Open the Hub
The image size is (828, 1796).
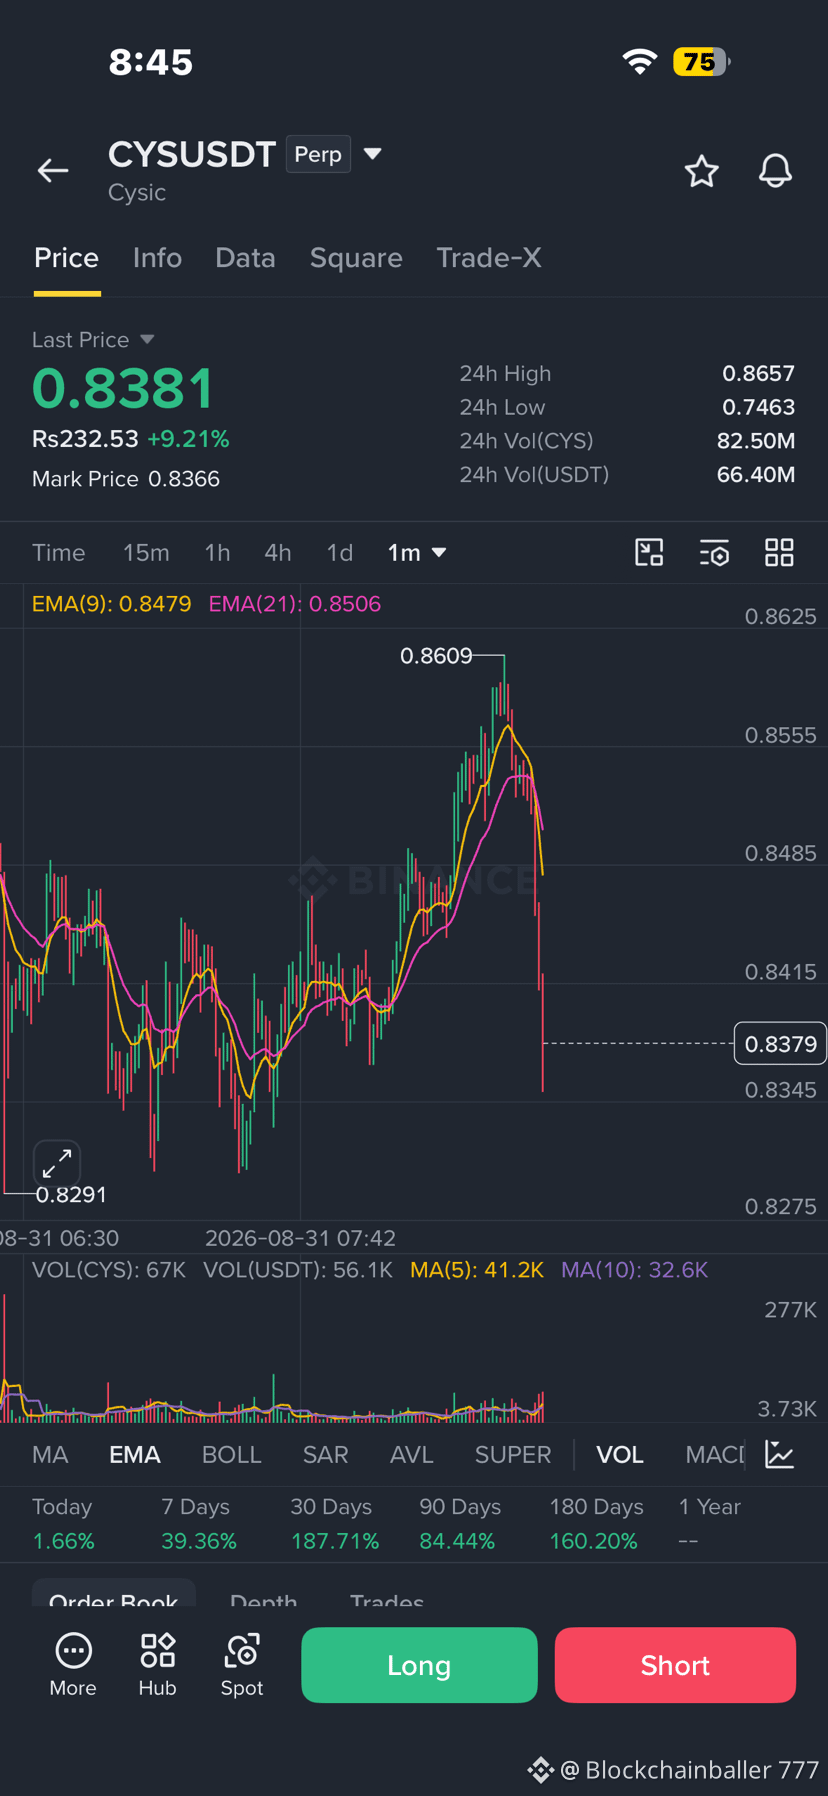[157, 1665]
